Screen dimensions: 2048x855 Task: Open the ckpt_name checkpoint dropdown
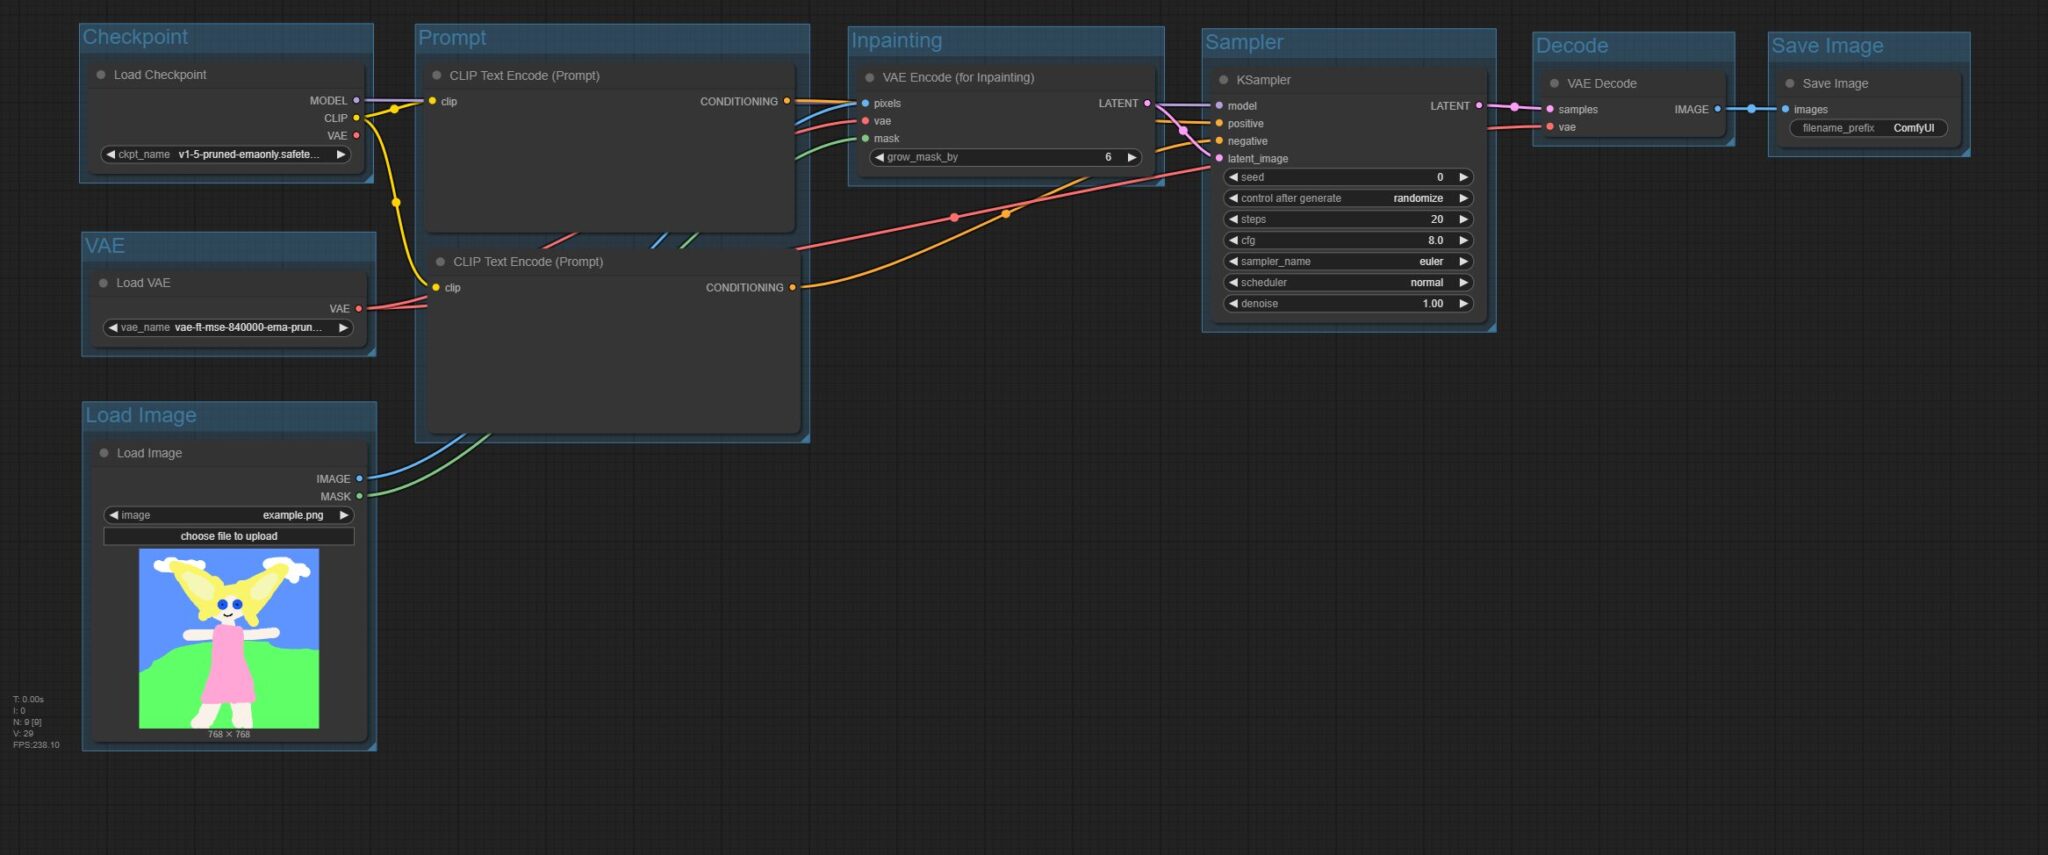(x=226, y=155)
